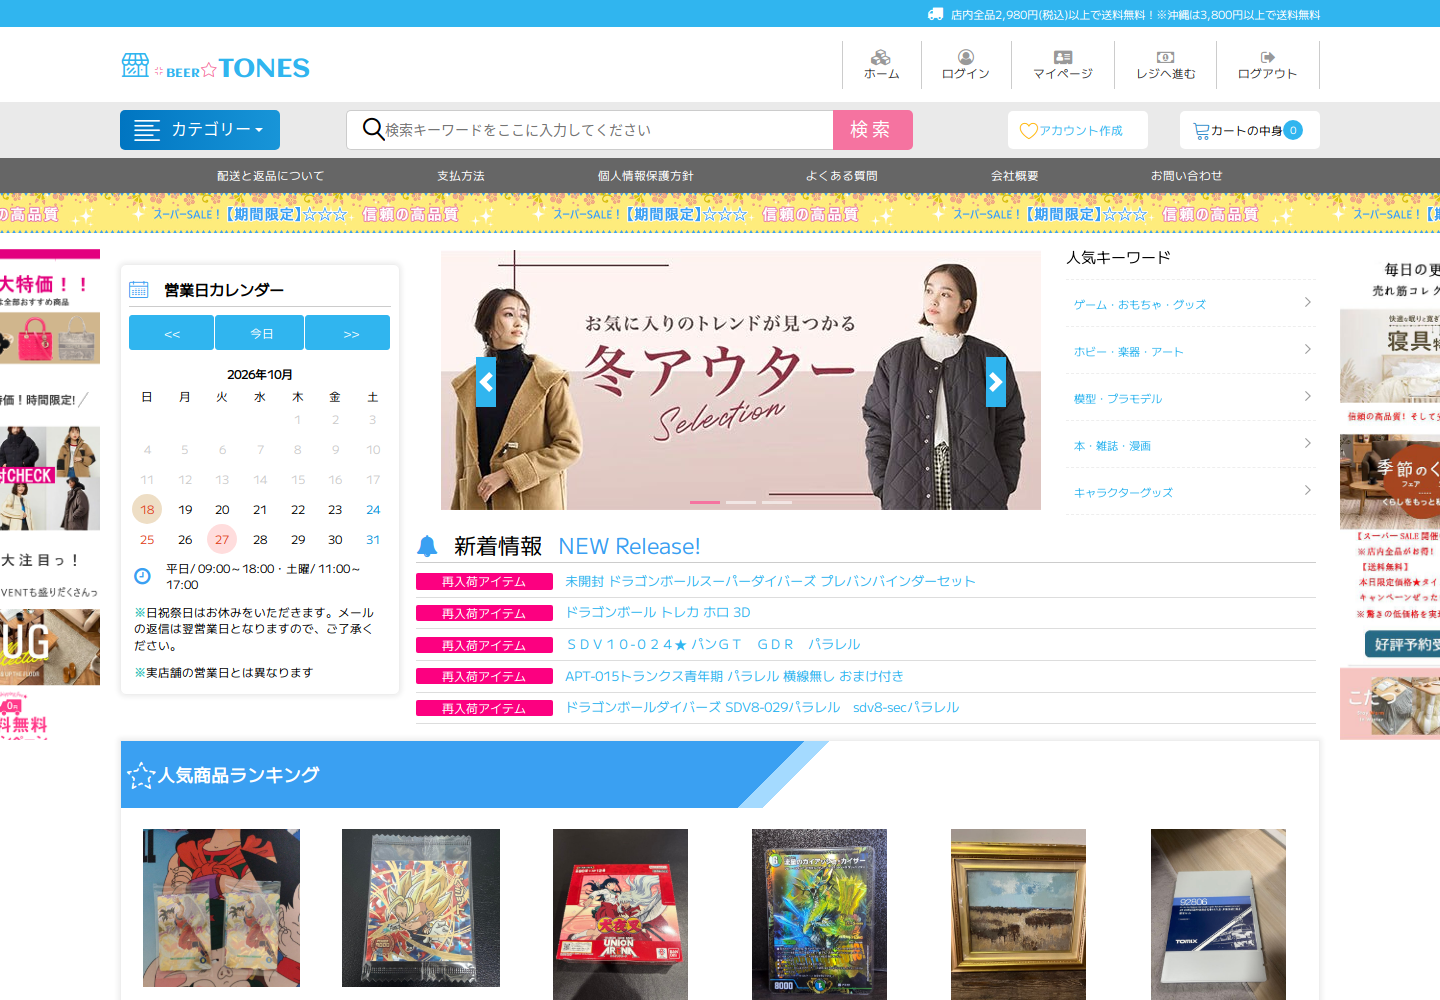Viewport: 1440px width, 1000px height.
Task: Open 支払方法 menu item
Action: click(461, 176)
